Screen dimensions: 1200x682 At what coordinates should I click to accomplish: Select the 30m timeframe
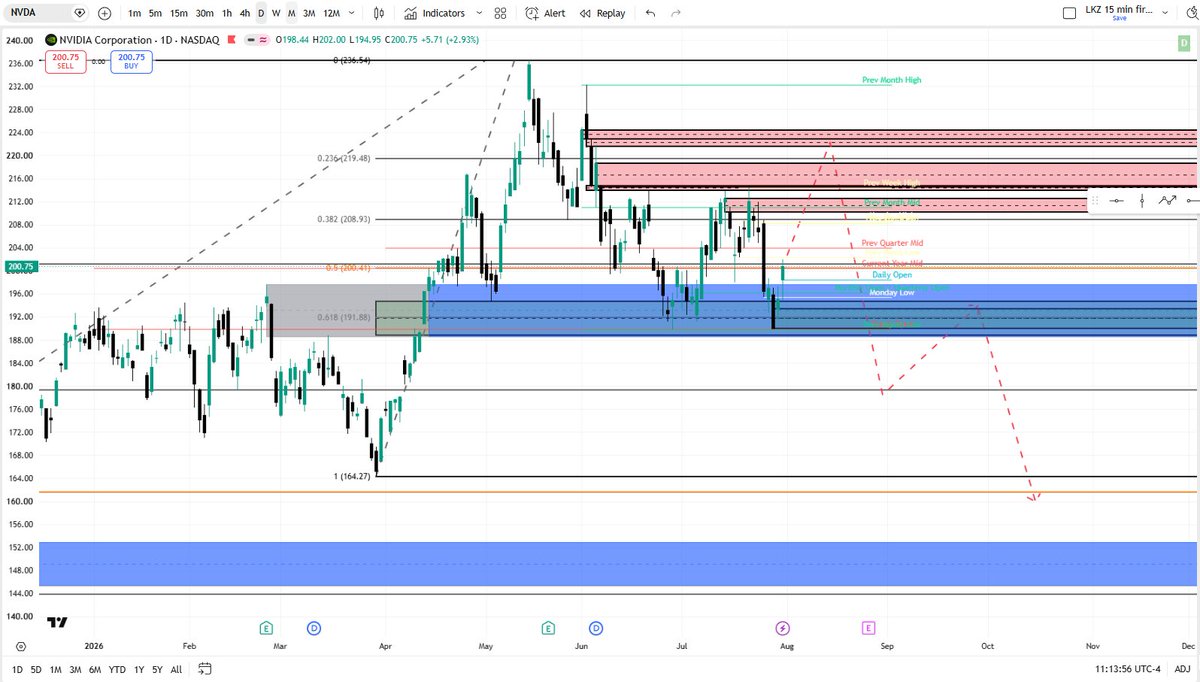(x=204, y=13)
